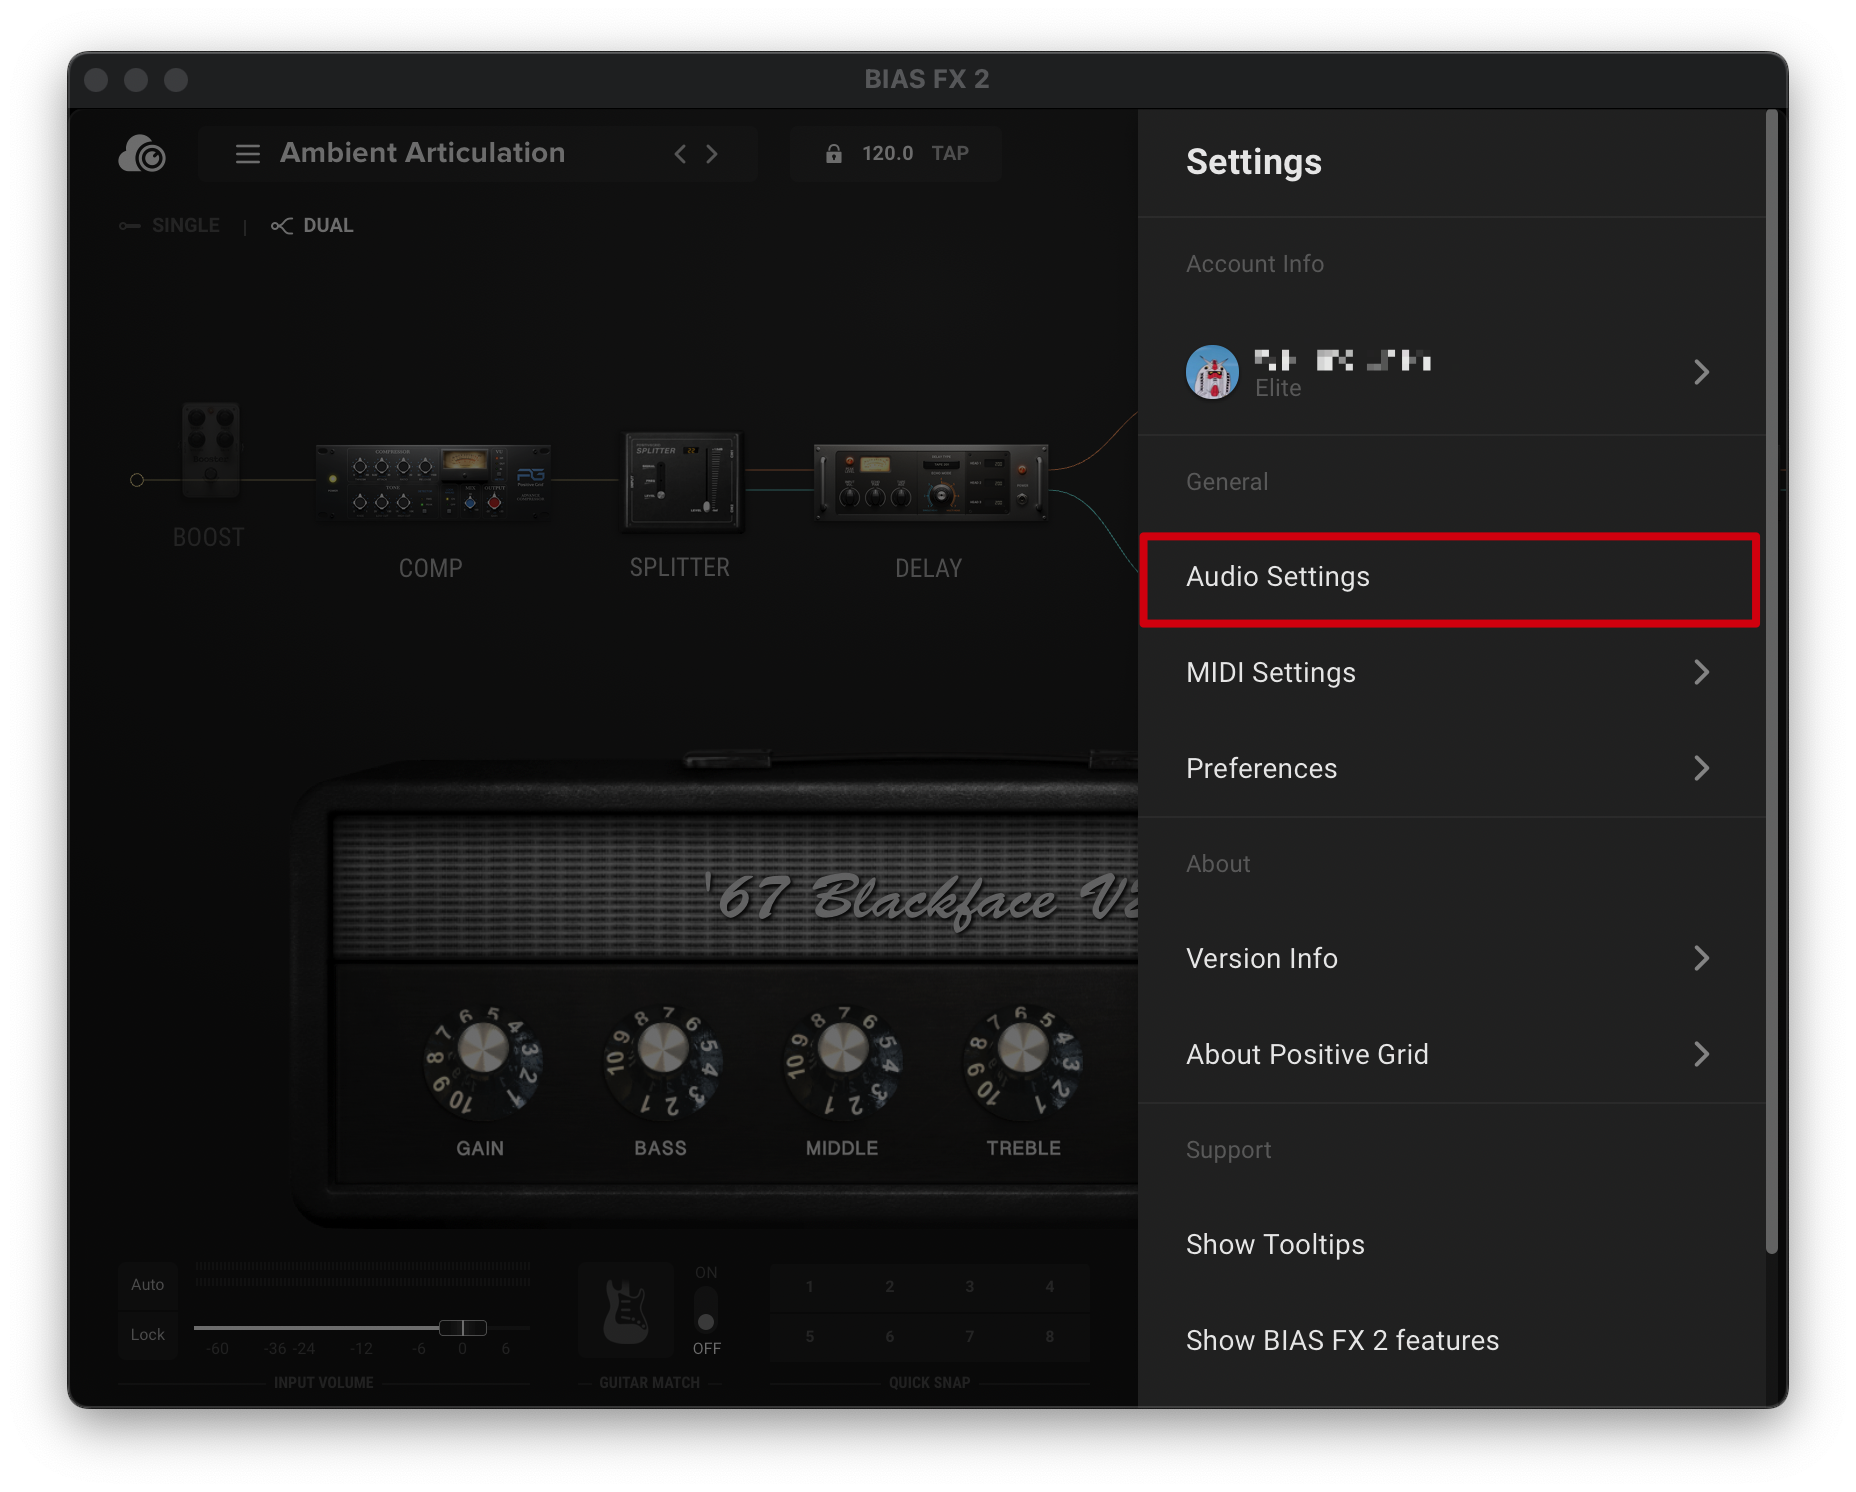Click the TAP tempo button
1856x1492 pixels.
click(950, 154)
